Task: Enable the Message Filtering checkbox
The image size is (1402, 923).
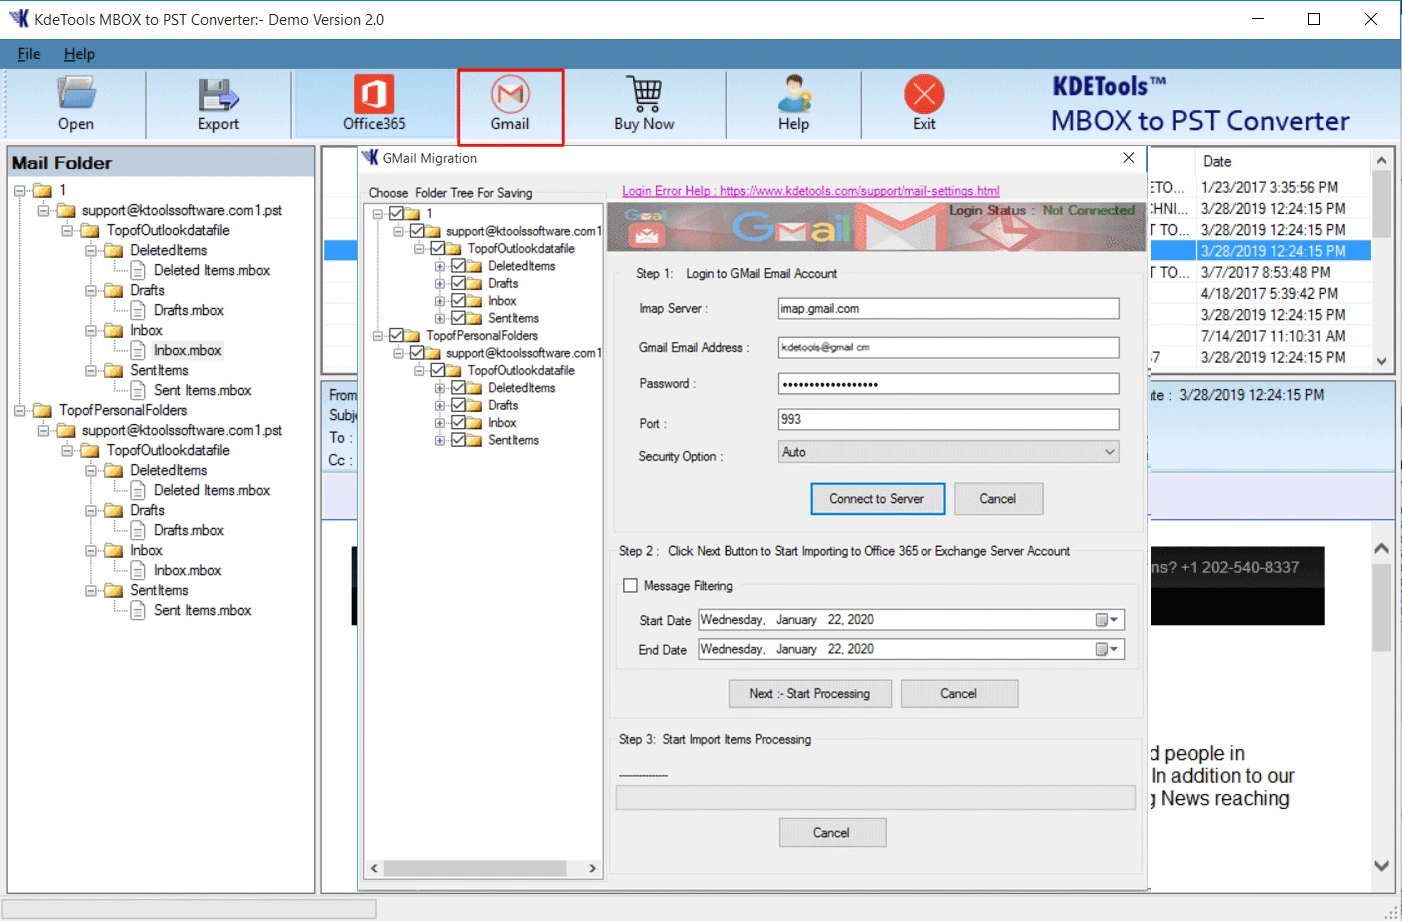Action: pyautogui.click(x=631, y=586)
